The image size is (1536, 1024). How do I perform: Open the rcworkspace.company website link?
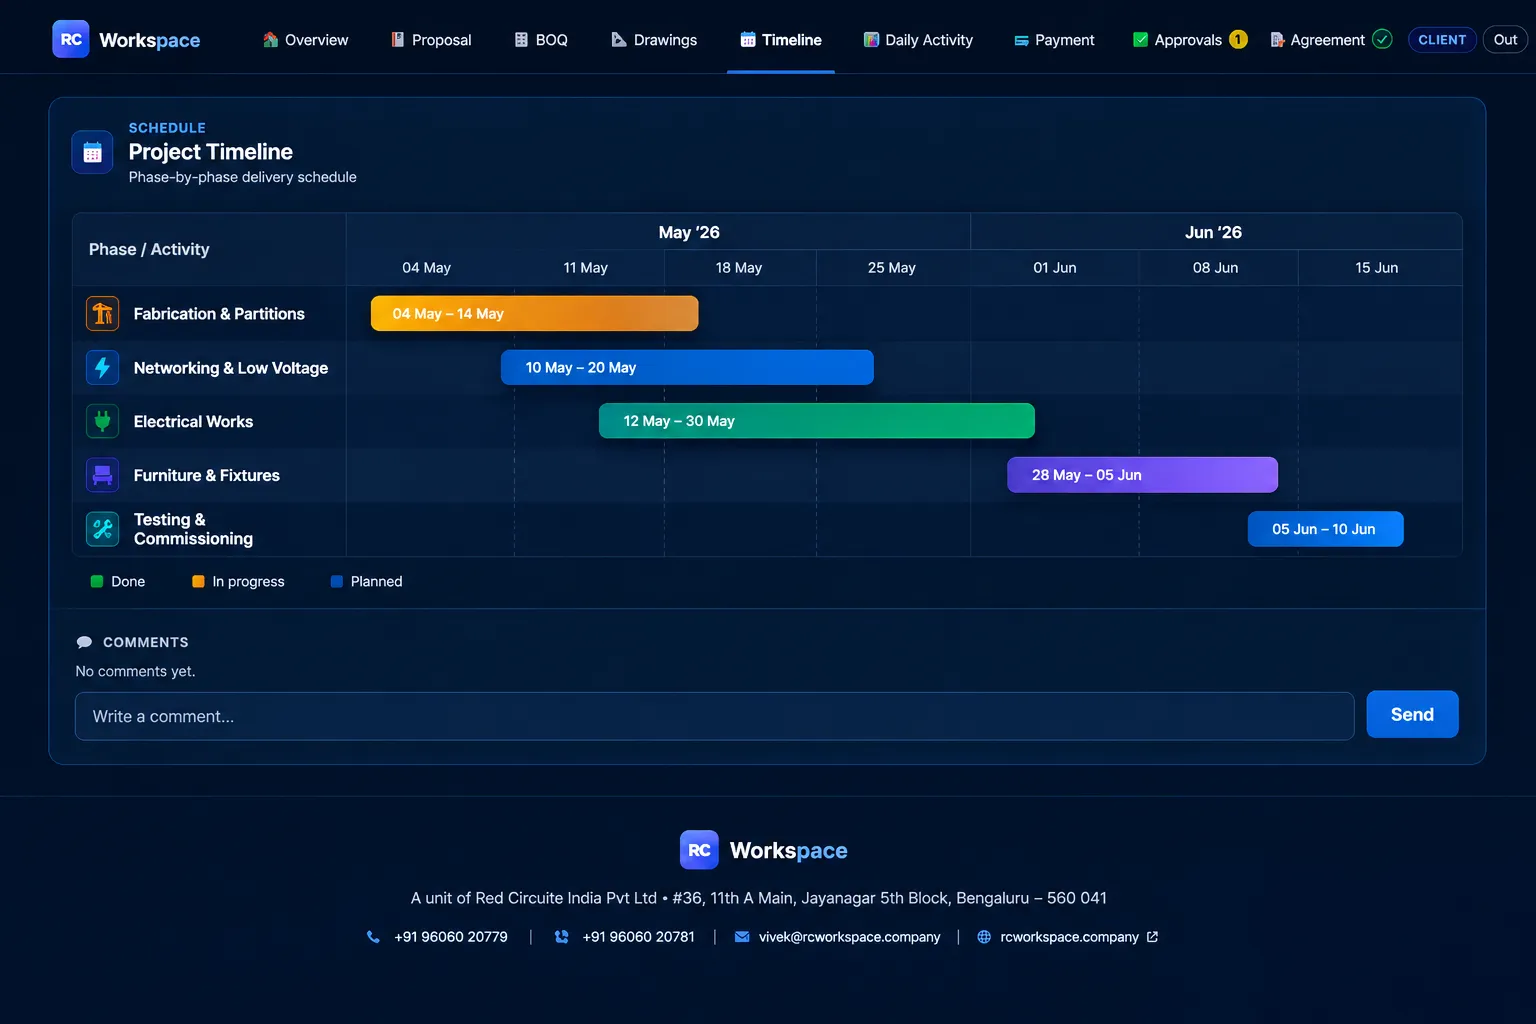(1069, 937)
